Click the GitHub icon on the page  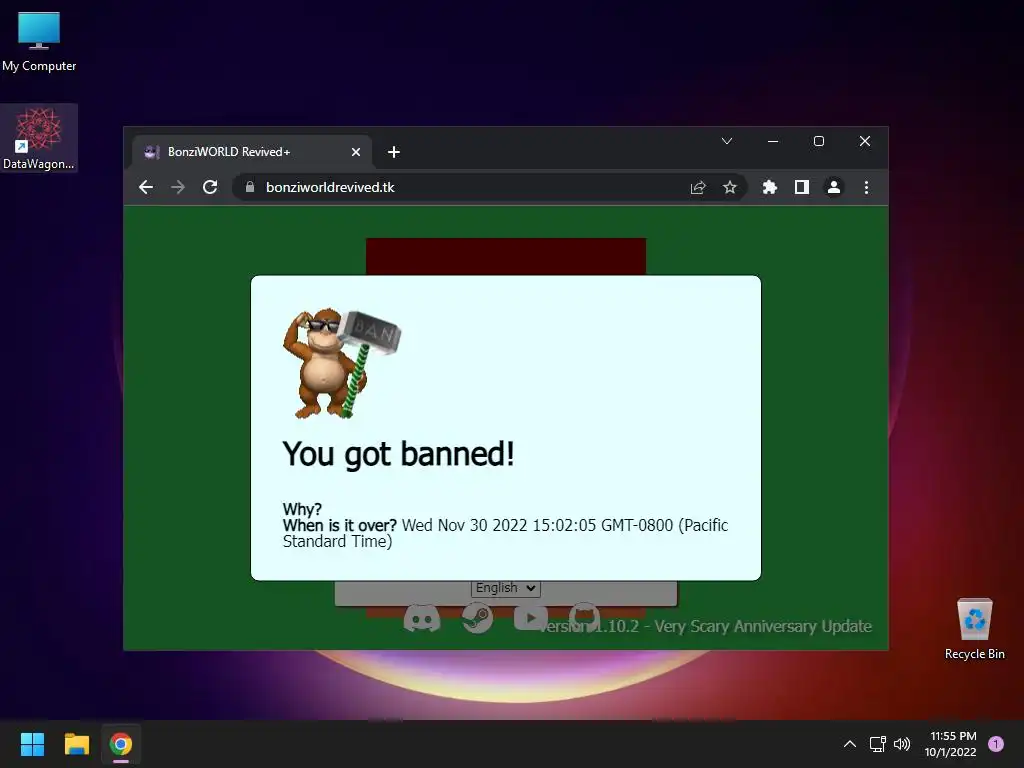pyautogui.click(x=584, y=618)
